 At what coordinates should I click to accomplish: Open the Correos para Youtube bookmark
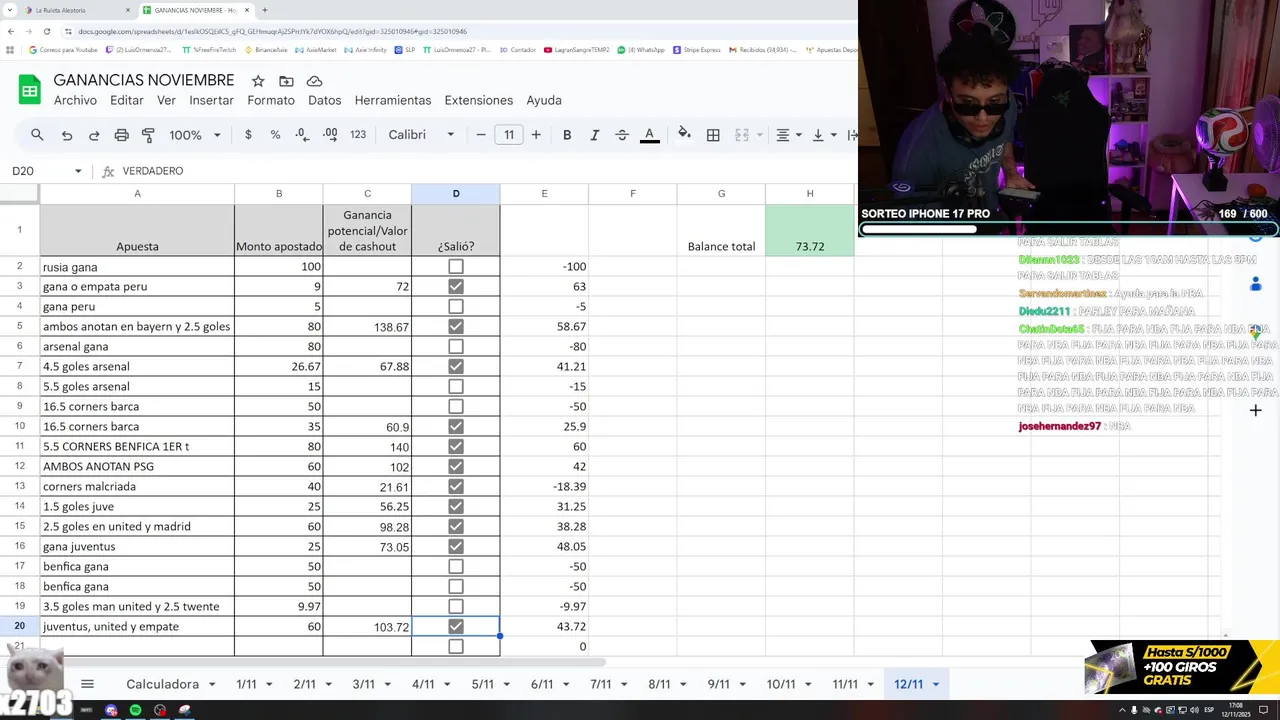[x=63, y=50]
